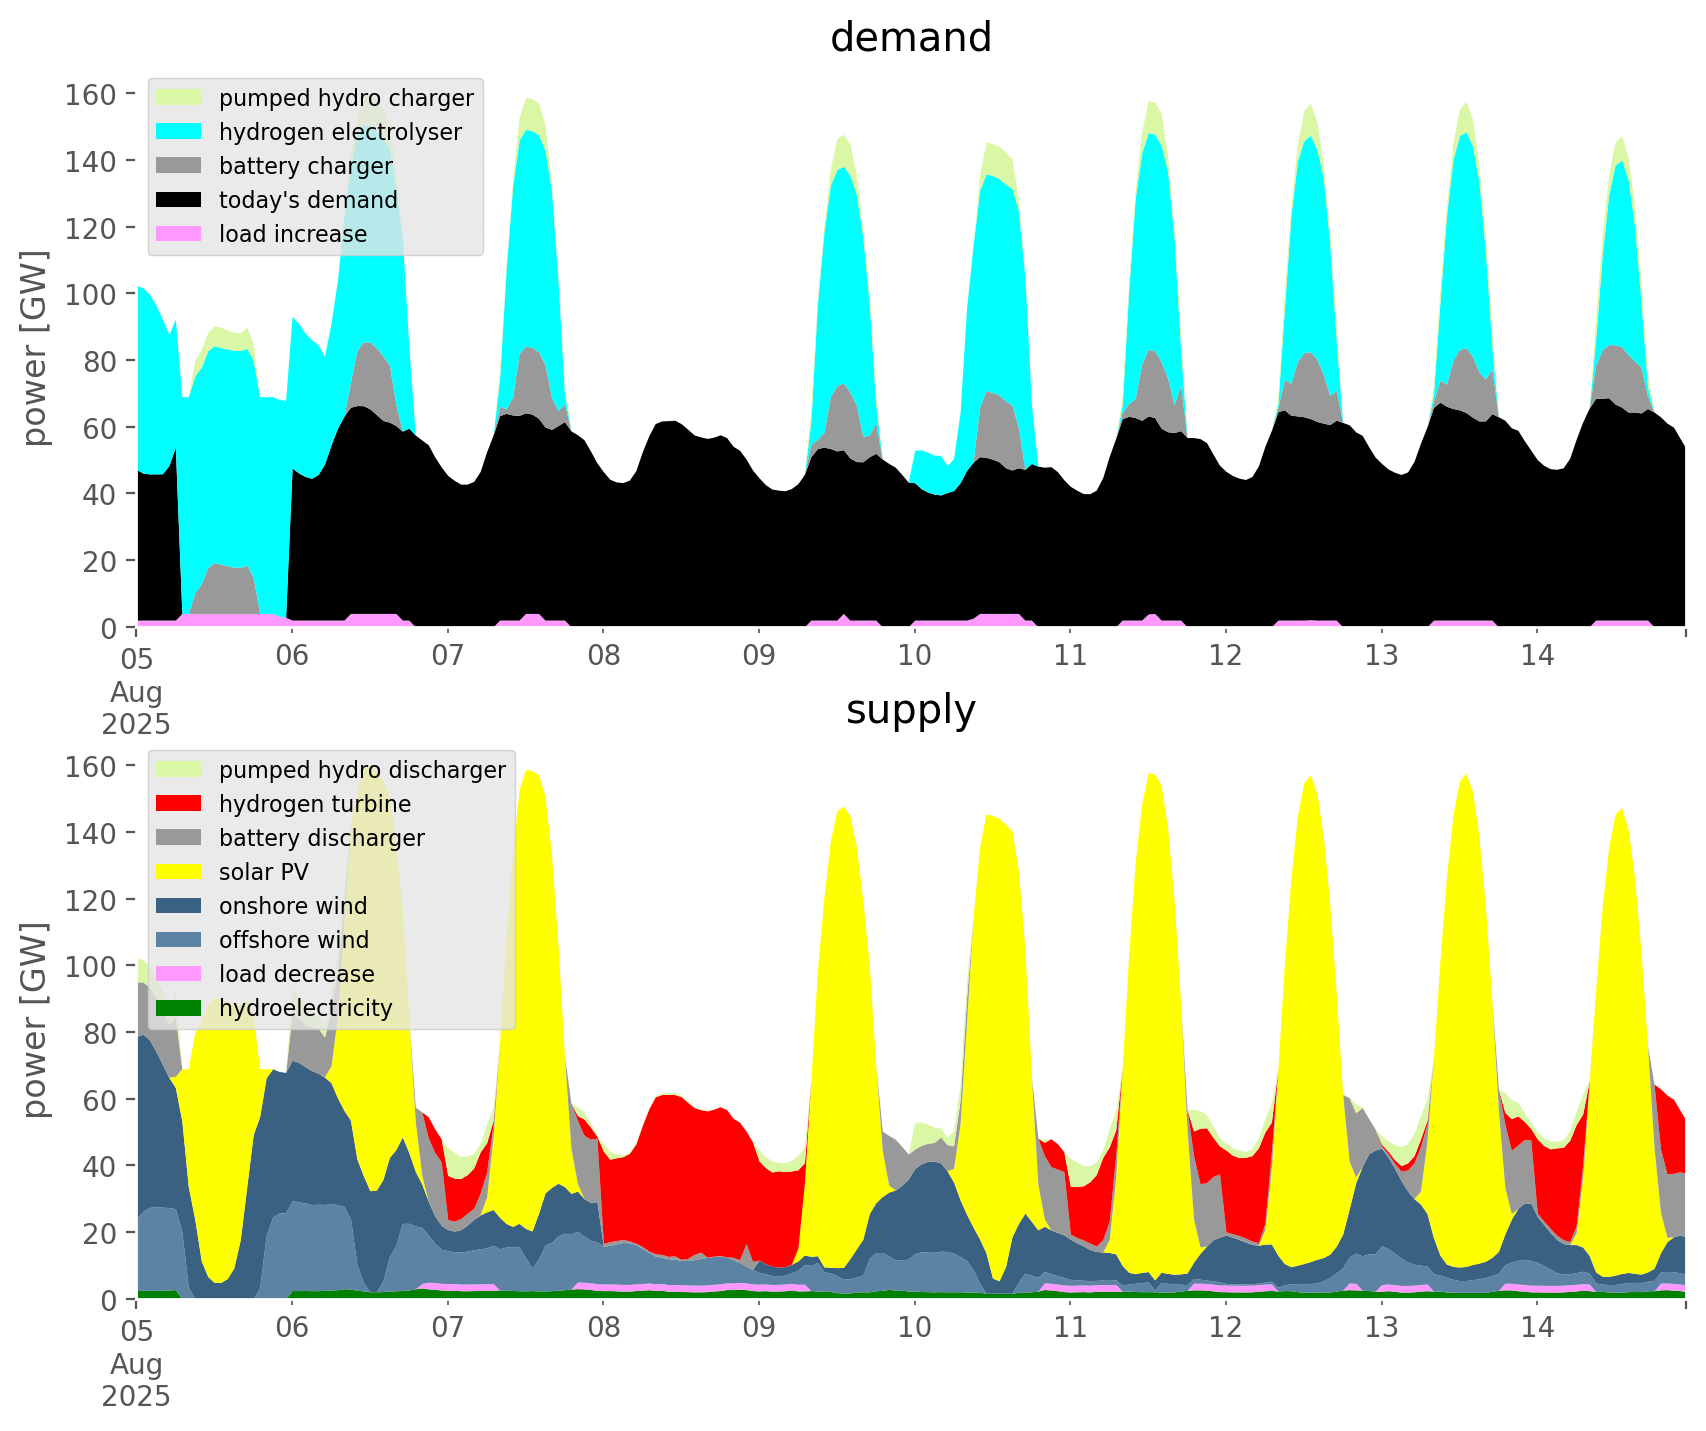Click the green hydroelectricity legend swatch
The image size is (1706, 1431).
(x=179, y=1008)
